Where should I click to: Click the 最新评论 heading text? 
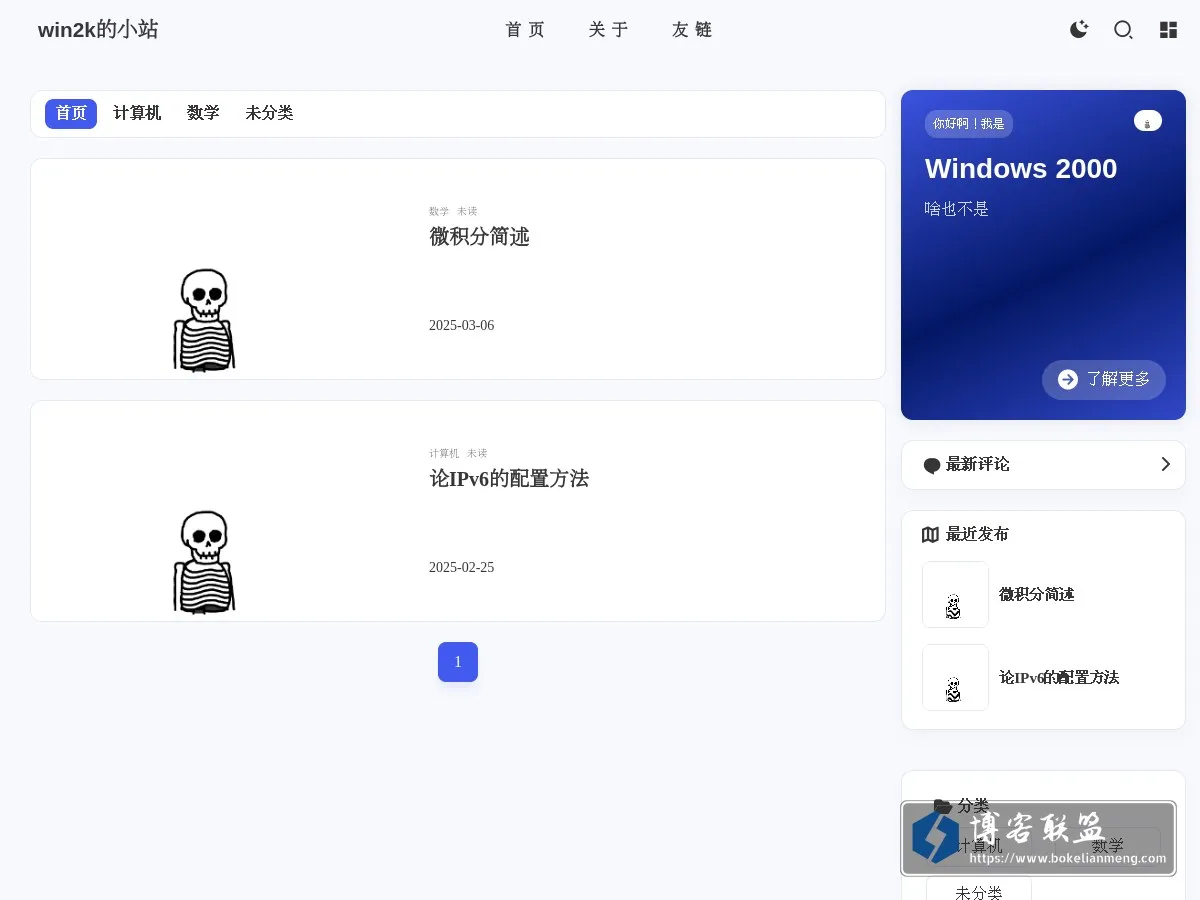pos(978,464)
